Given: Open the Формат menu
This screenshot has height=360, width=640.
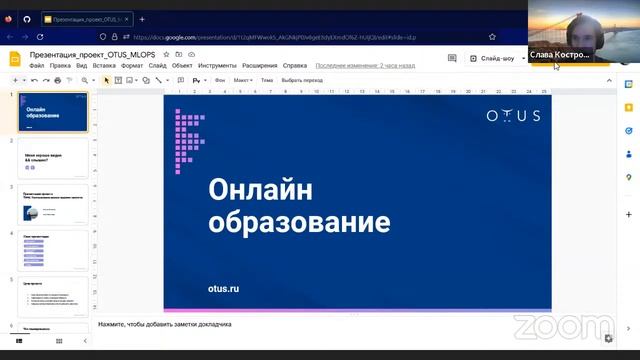Looking at the screenshot, I should (x=132, y=65).
